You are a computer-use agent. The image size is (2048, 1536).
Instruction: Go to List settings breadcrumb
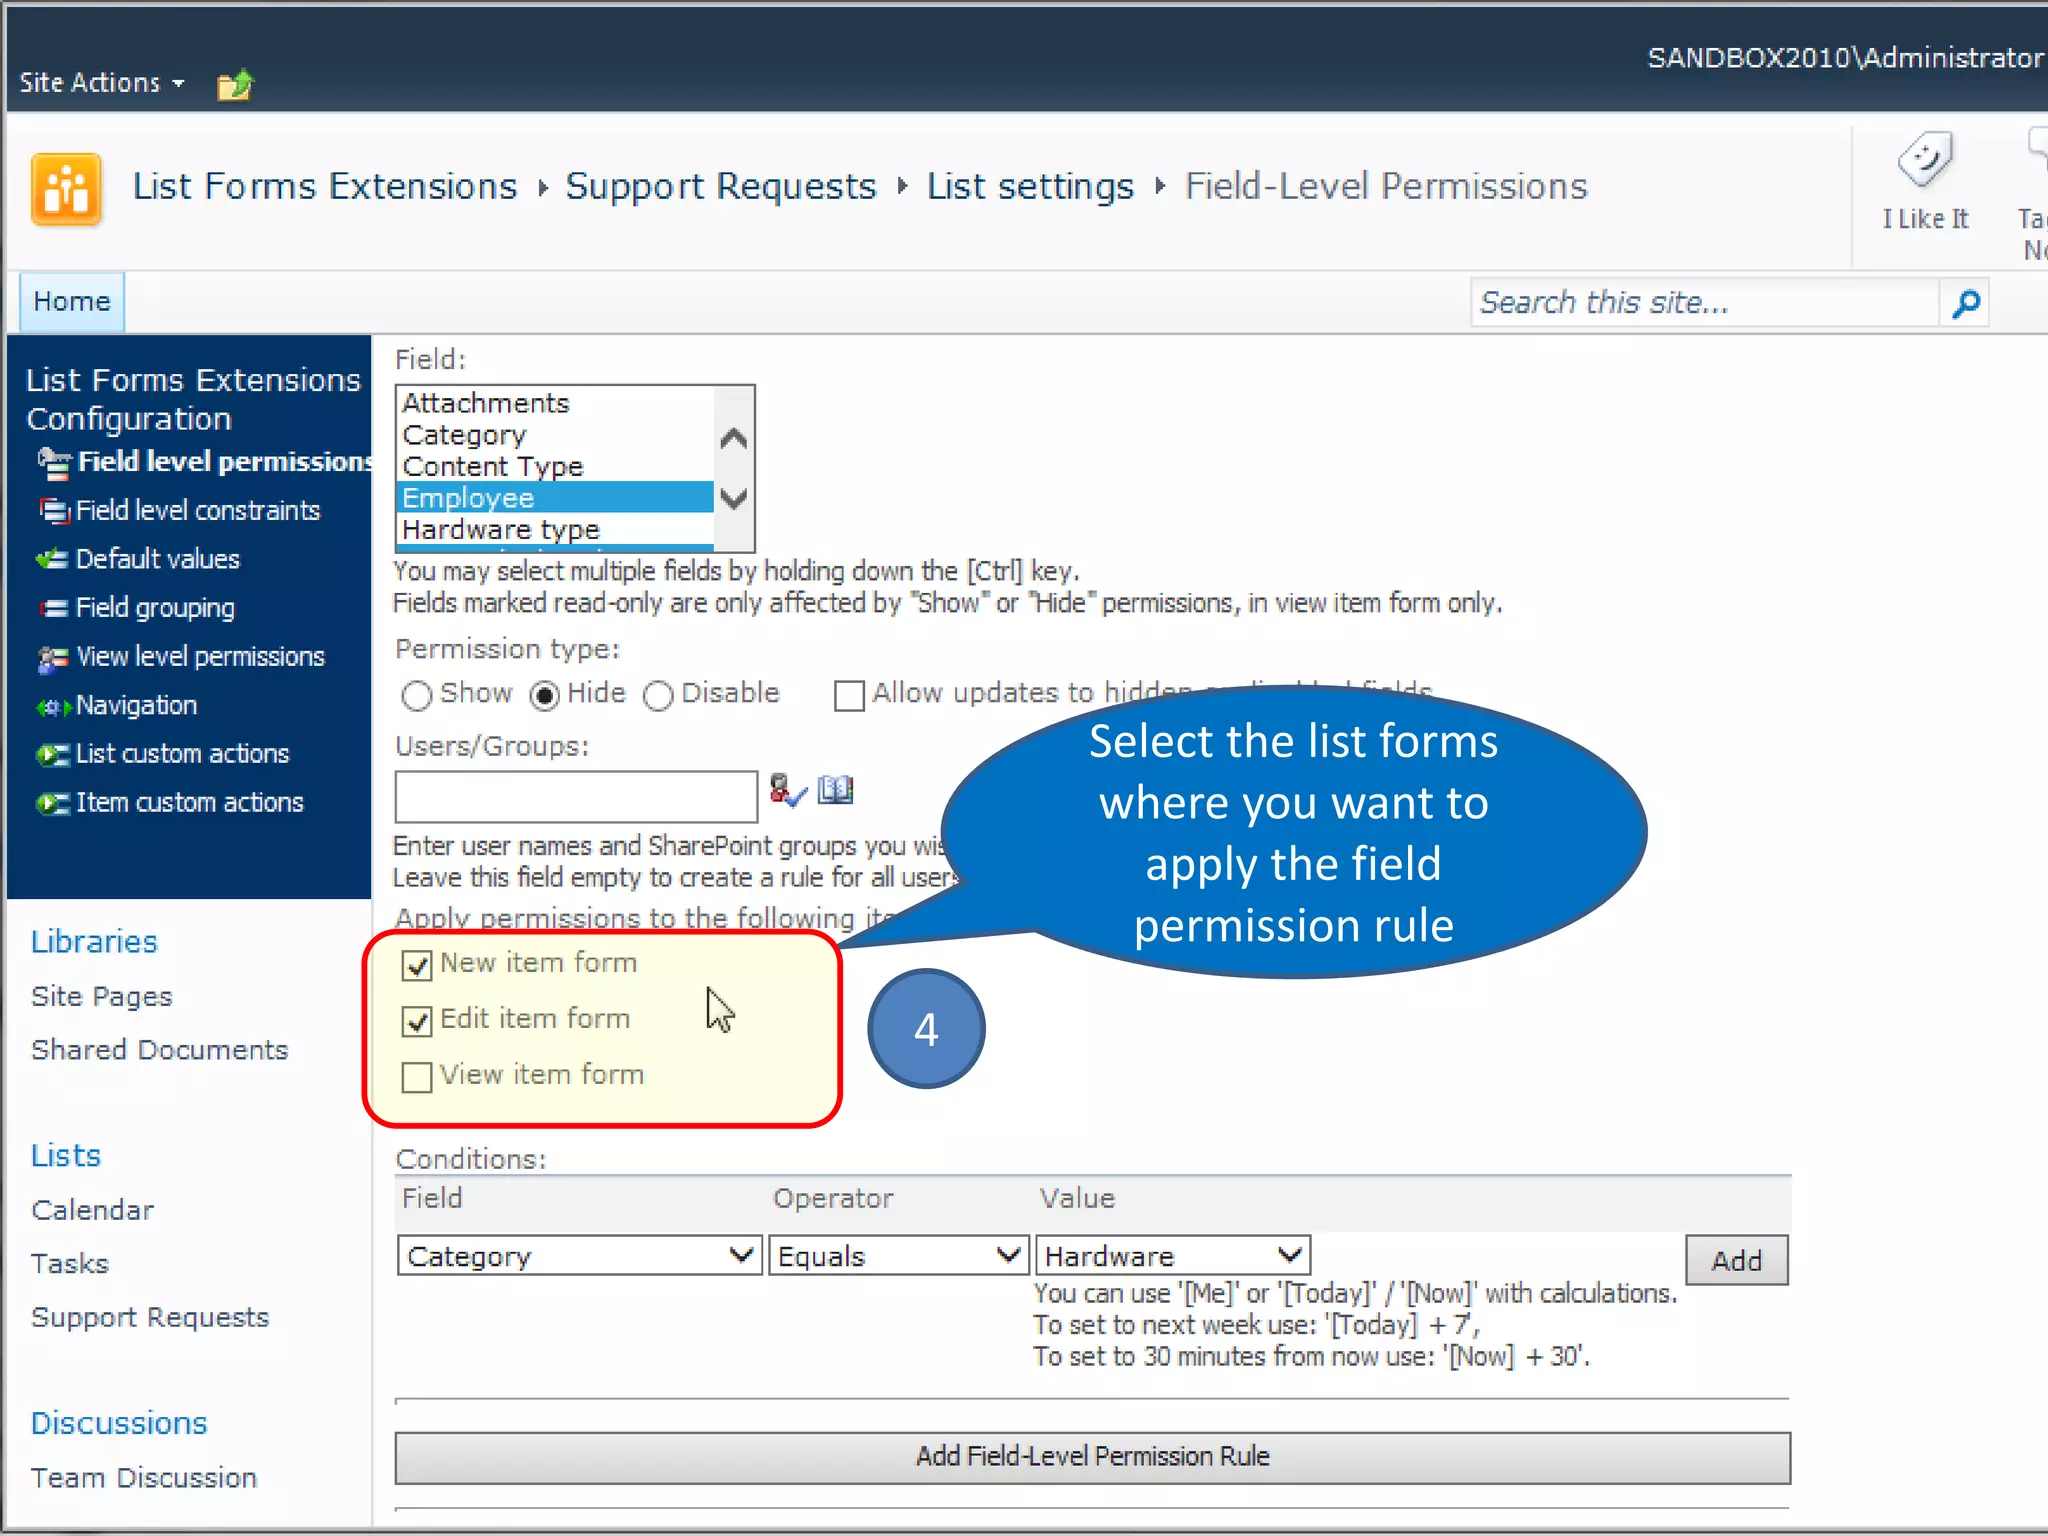(x=1030, y=187)
